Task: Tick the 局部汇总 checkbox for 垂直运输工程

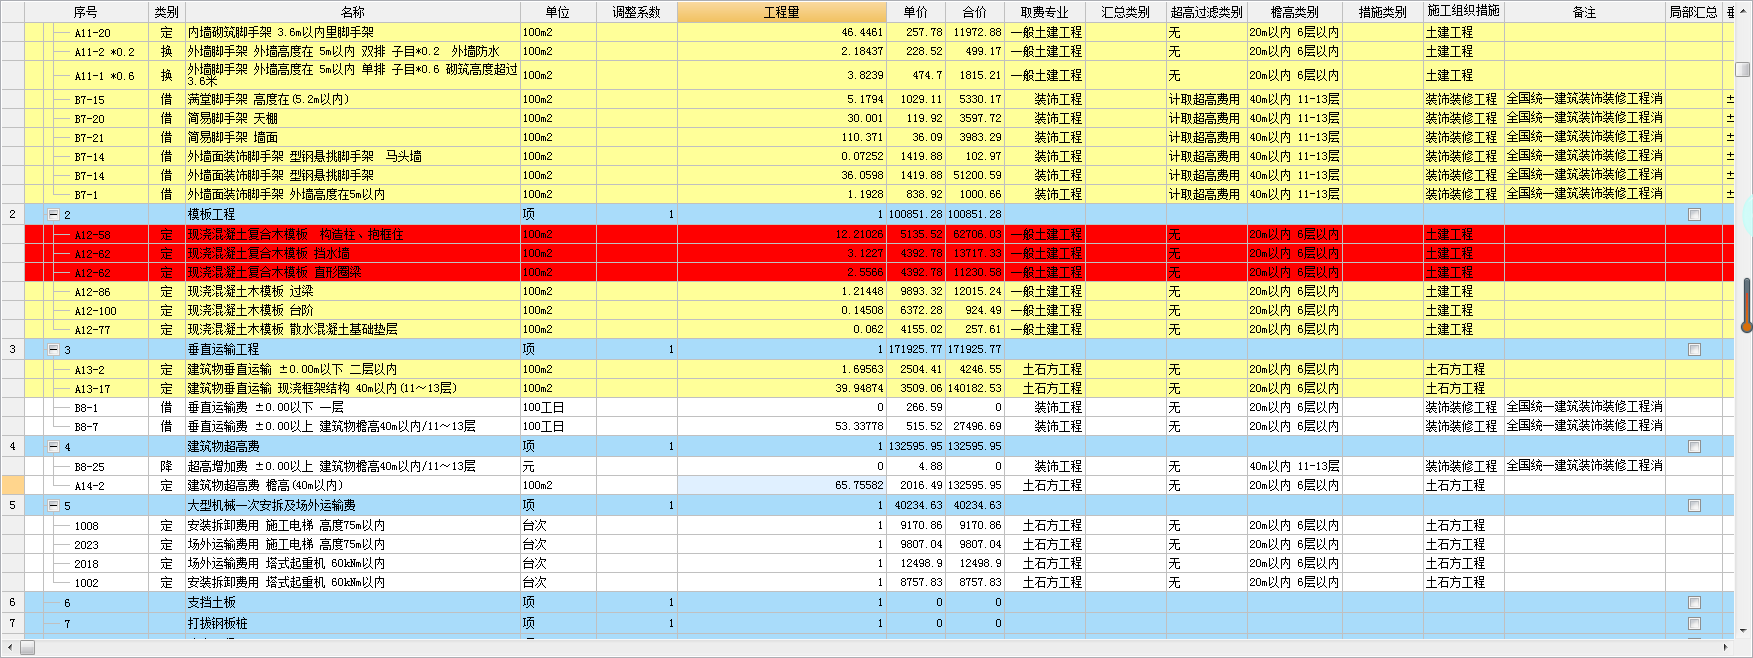Action: coord(1694,349)
